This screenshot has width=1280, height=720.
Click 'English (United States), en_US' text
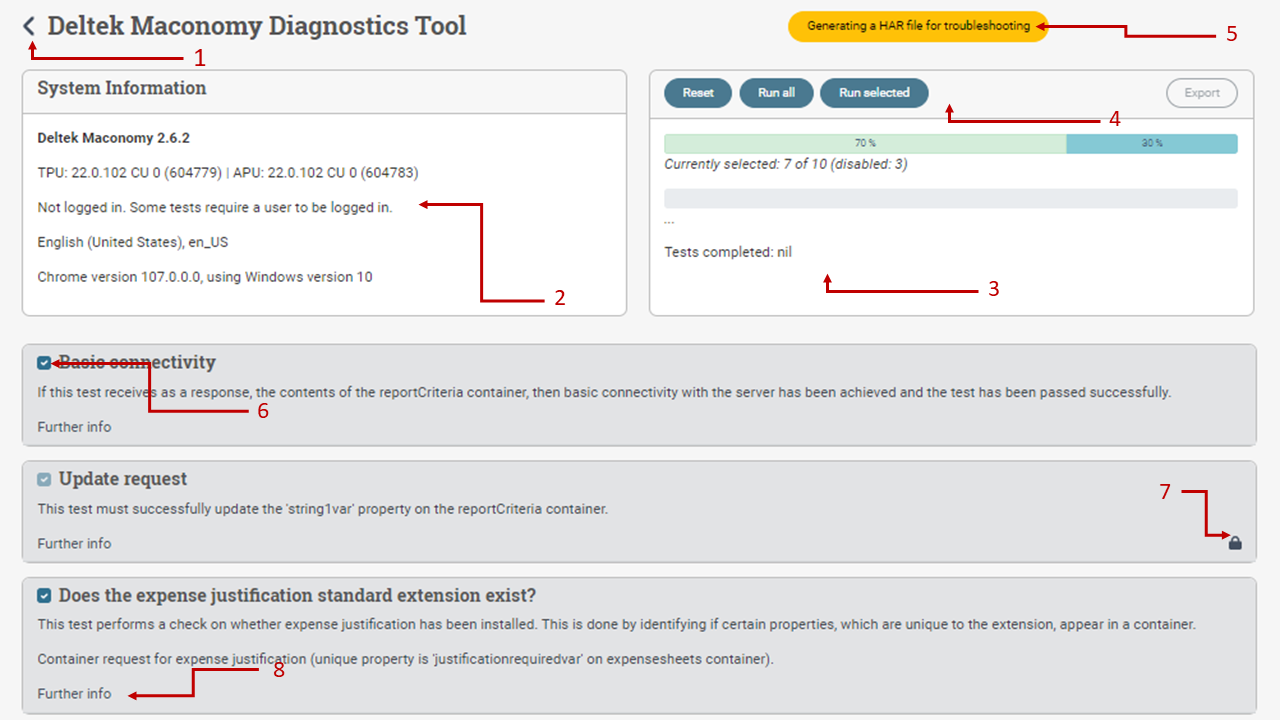[134, 242]
